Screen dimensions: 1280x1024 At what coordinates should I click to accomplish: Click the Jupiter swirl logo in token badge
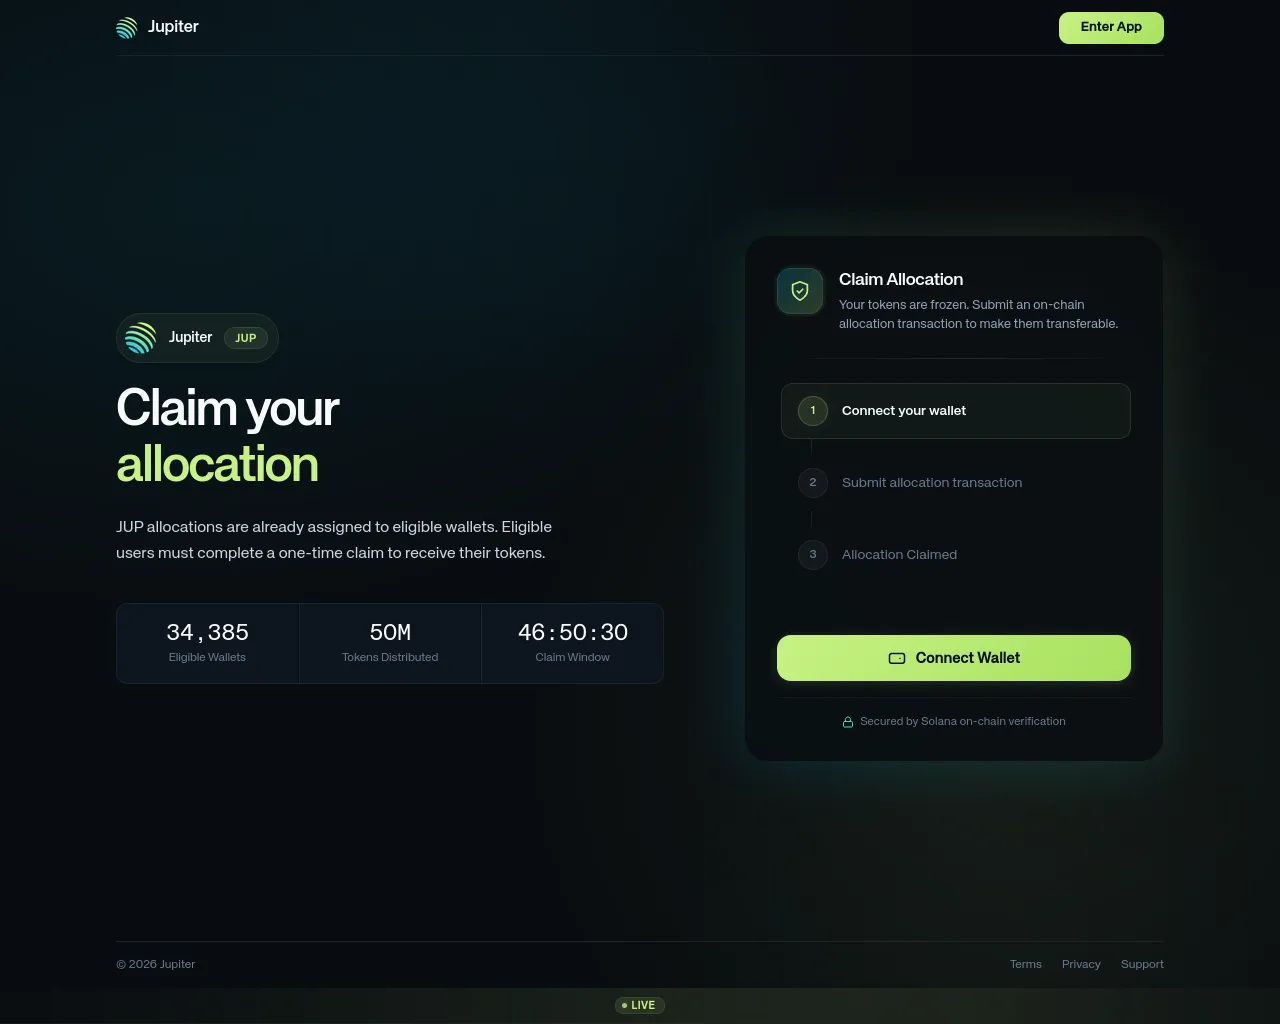point(141,338)
